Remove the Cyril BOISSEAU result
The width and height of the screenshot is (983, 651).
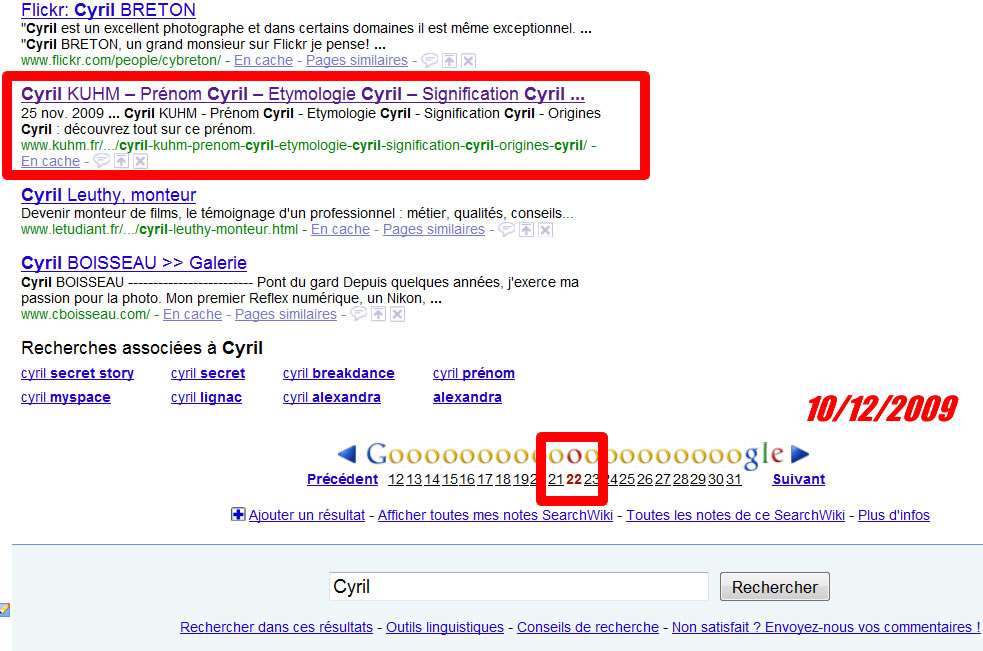pyautogui.click(x=397, y=314)
